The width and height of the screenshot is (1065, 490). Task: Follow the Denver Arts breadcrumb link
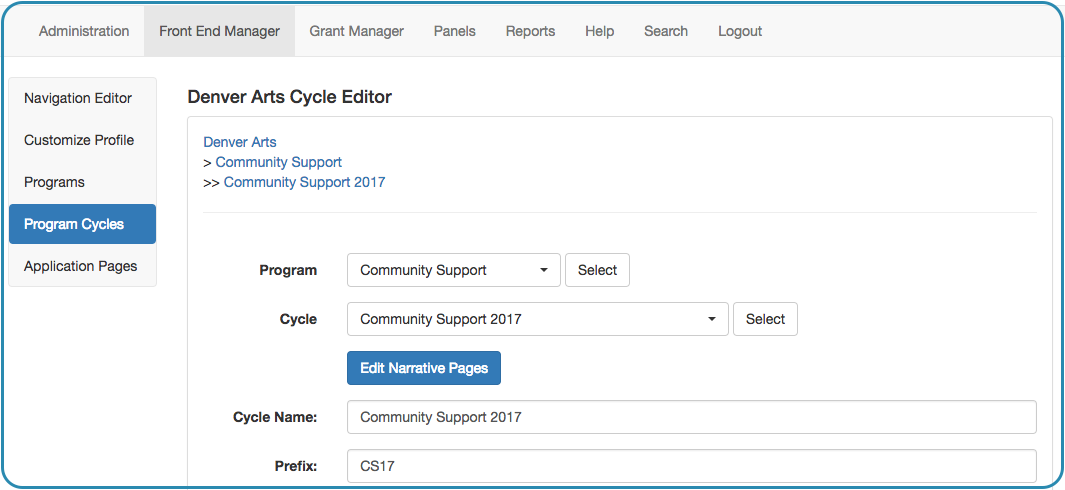[240, 142]
